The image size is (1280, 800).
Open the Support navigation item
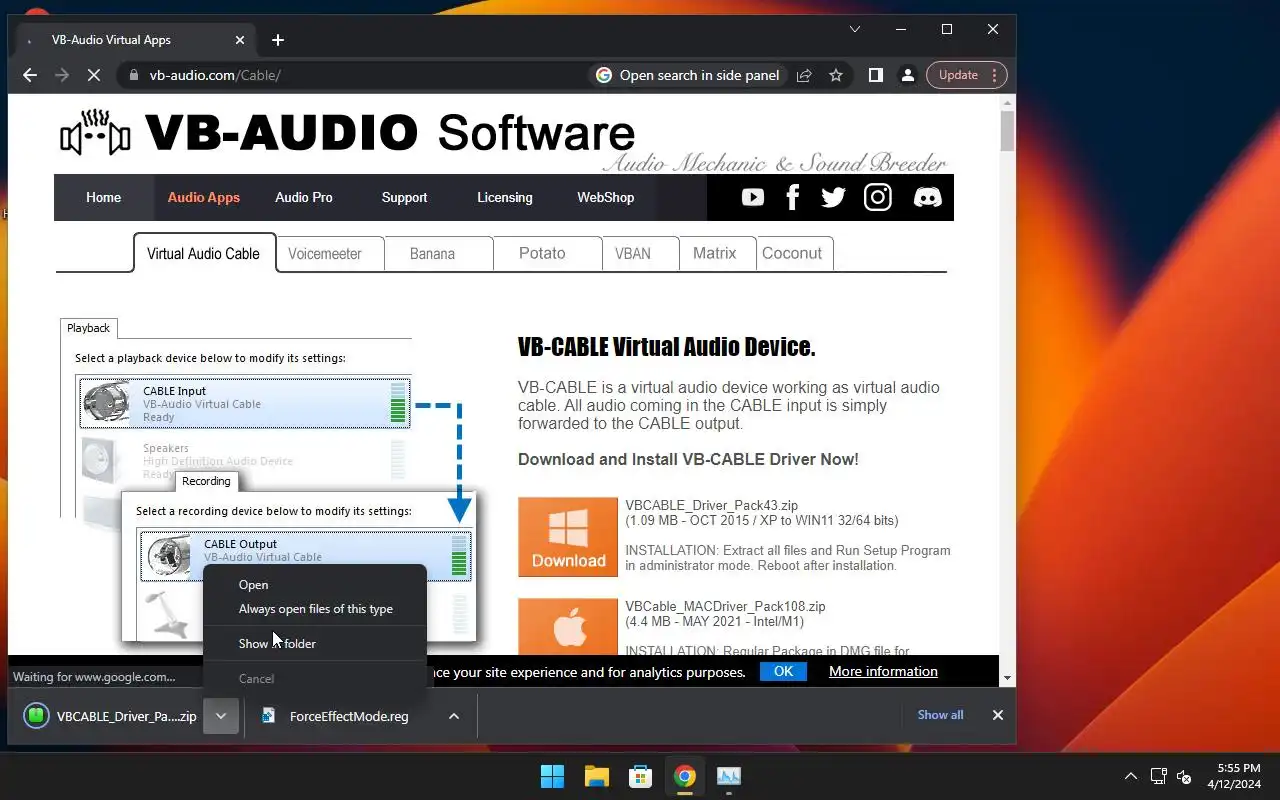(x=404, y=197)
